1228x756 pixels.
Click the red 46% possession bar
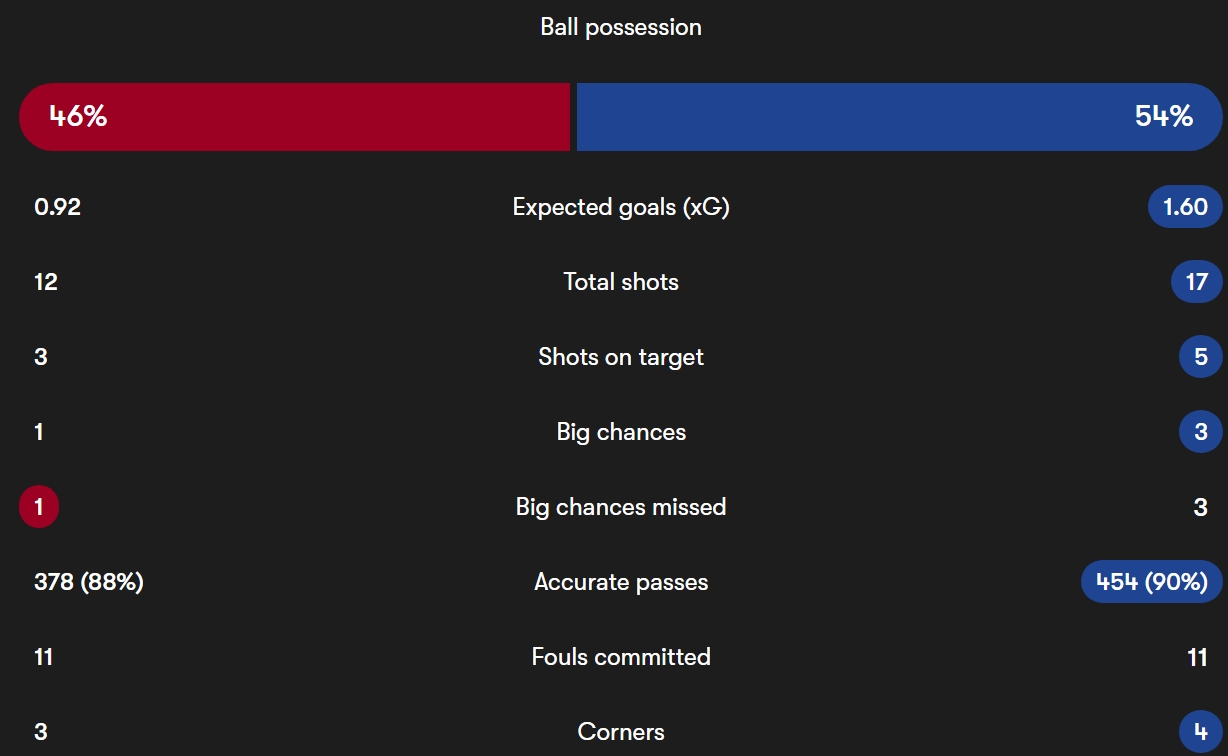pos(295,117)
